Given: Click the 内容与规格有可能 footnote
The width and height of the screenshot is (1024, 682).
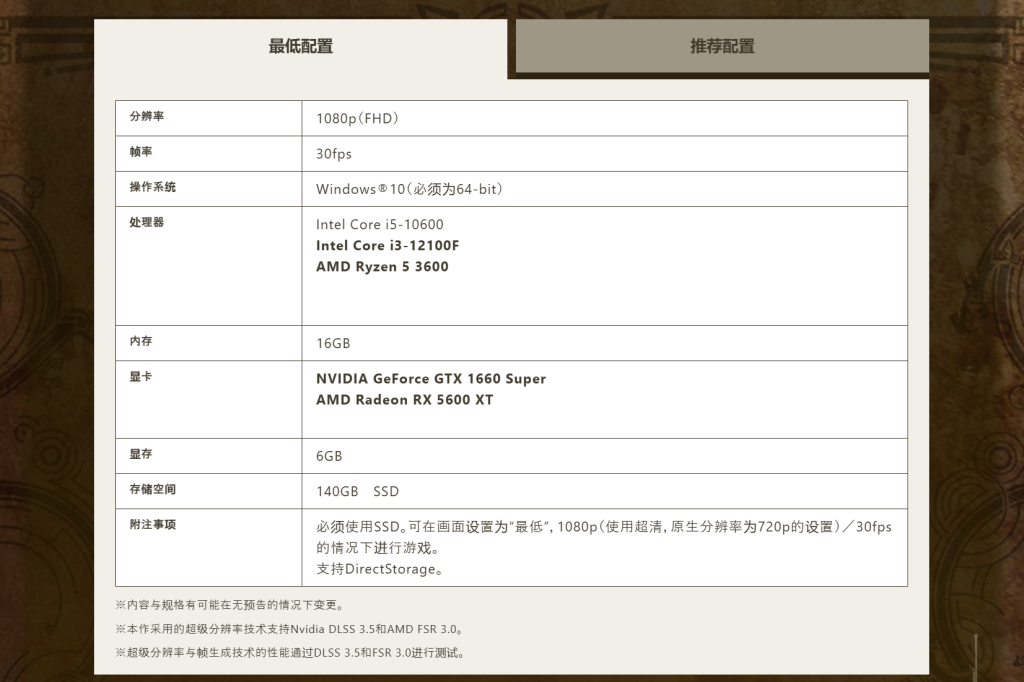Looking at the screenshot, I should [x=230, y=605].
